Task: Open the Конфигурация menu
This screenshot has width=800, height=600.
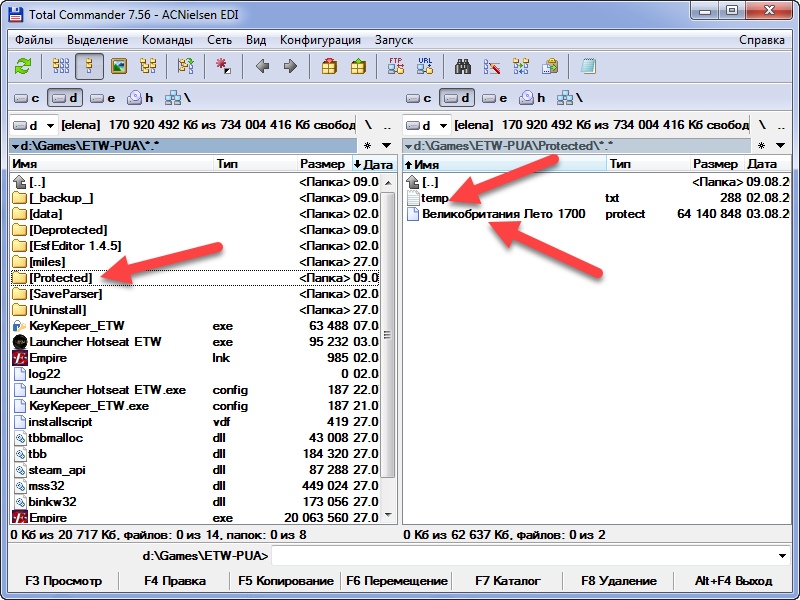Action: (x=320, y=40)
